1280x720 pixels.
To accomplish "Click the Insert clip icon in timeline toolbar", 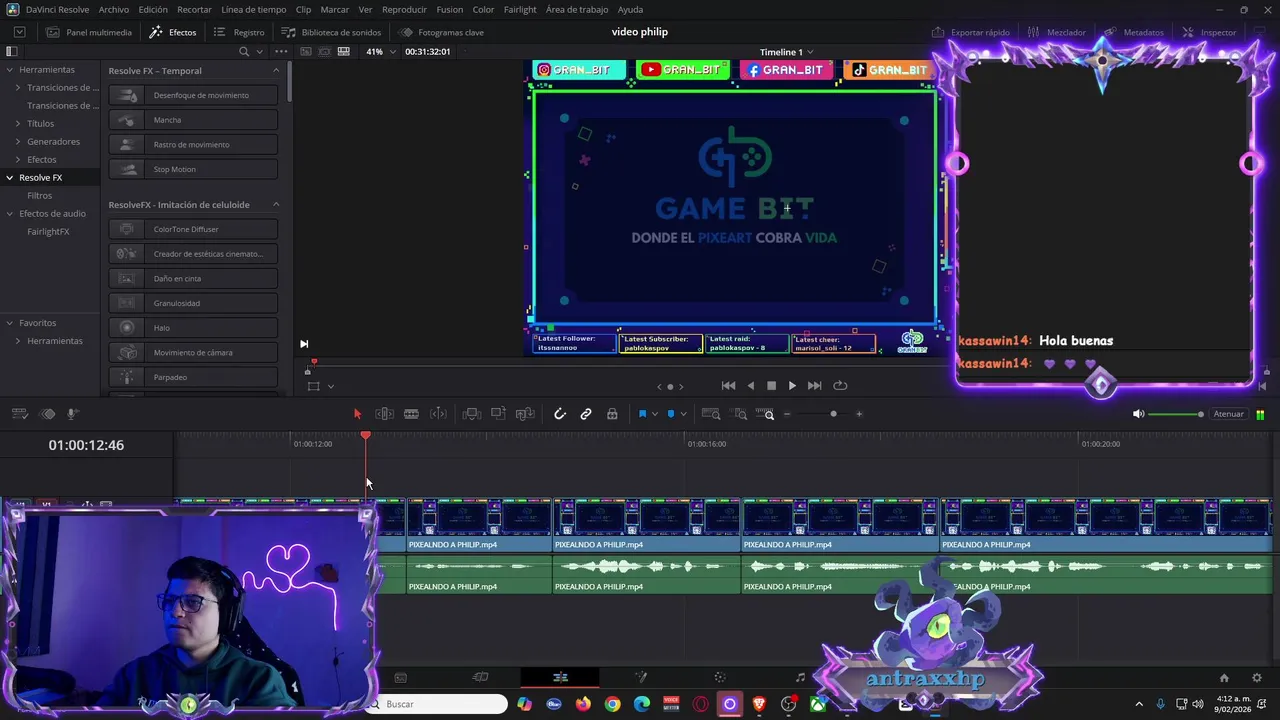I will 472,414.
